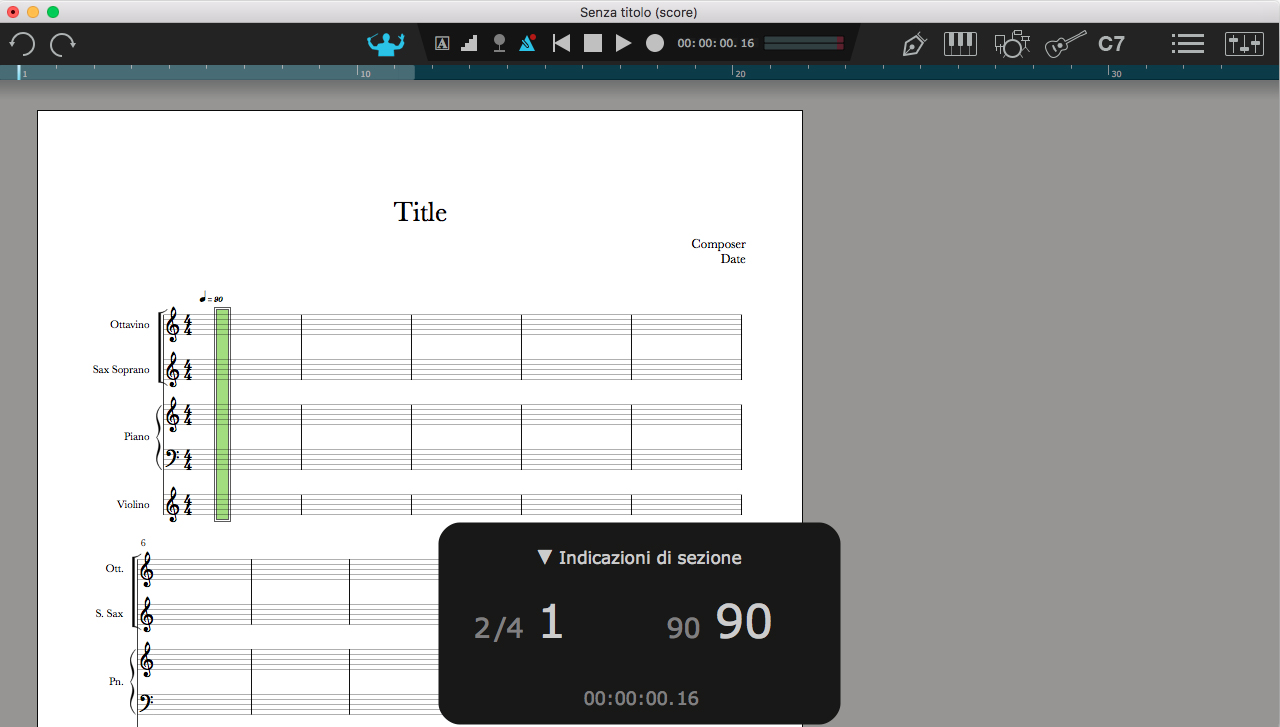
Task: Toggle the staircase steps icon in transport
Action: pyautogui.click(x=470, y=43)
